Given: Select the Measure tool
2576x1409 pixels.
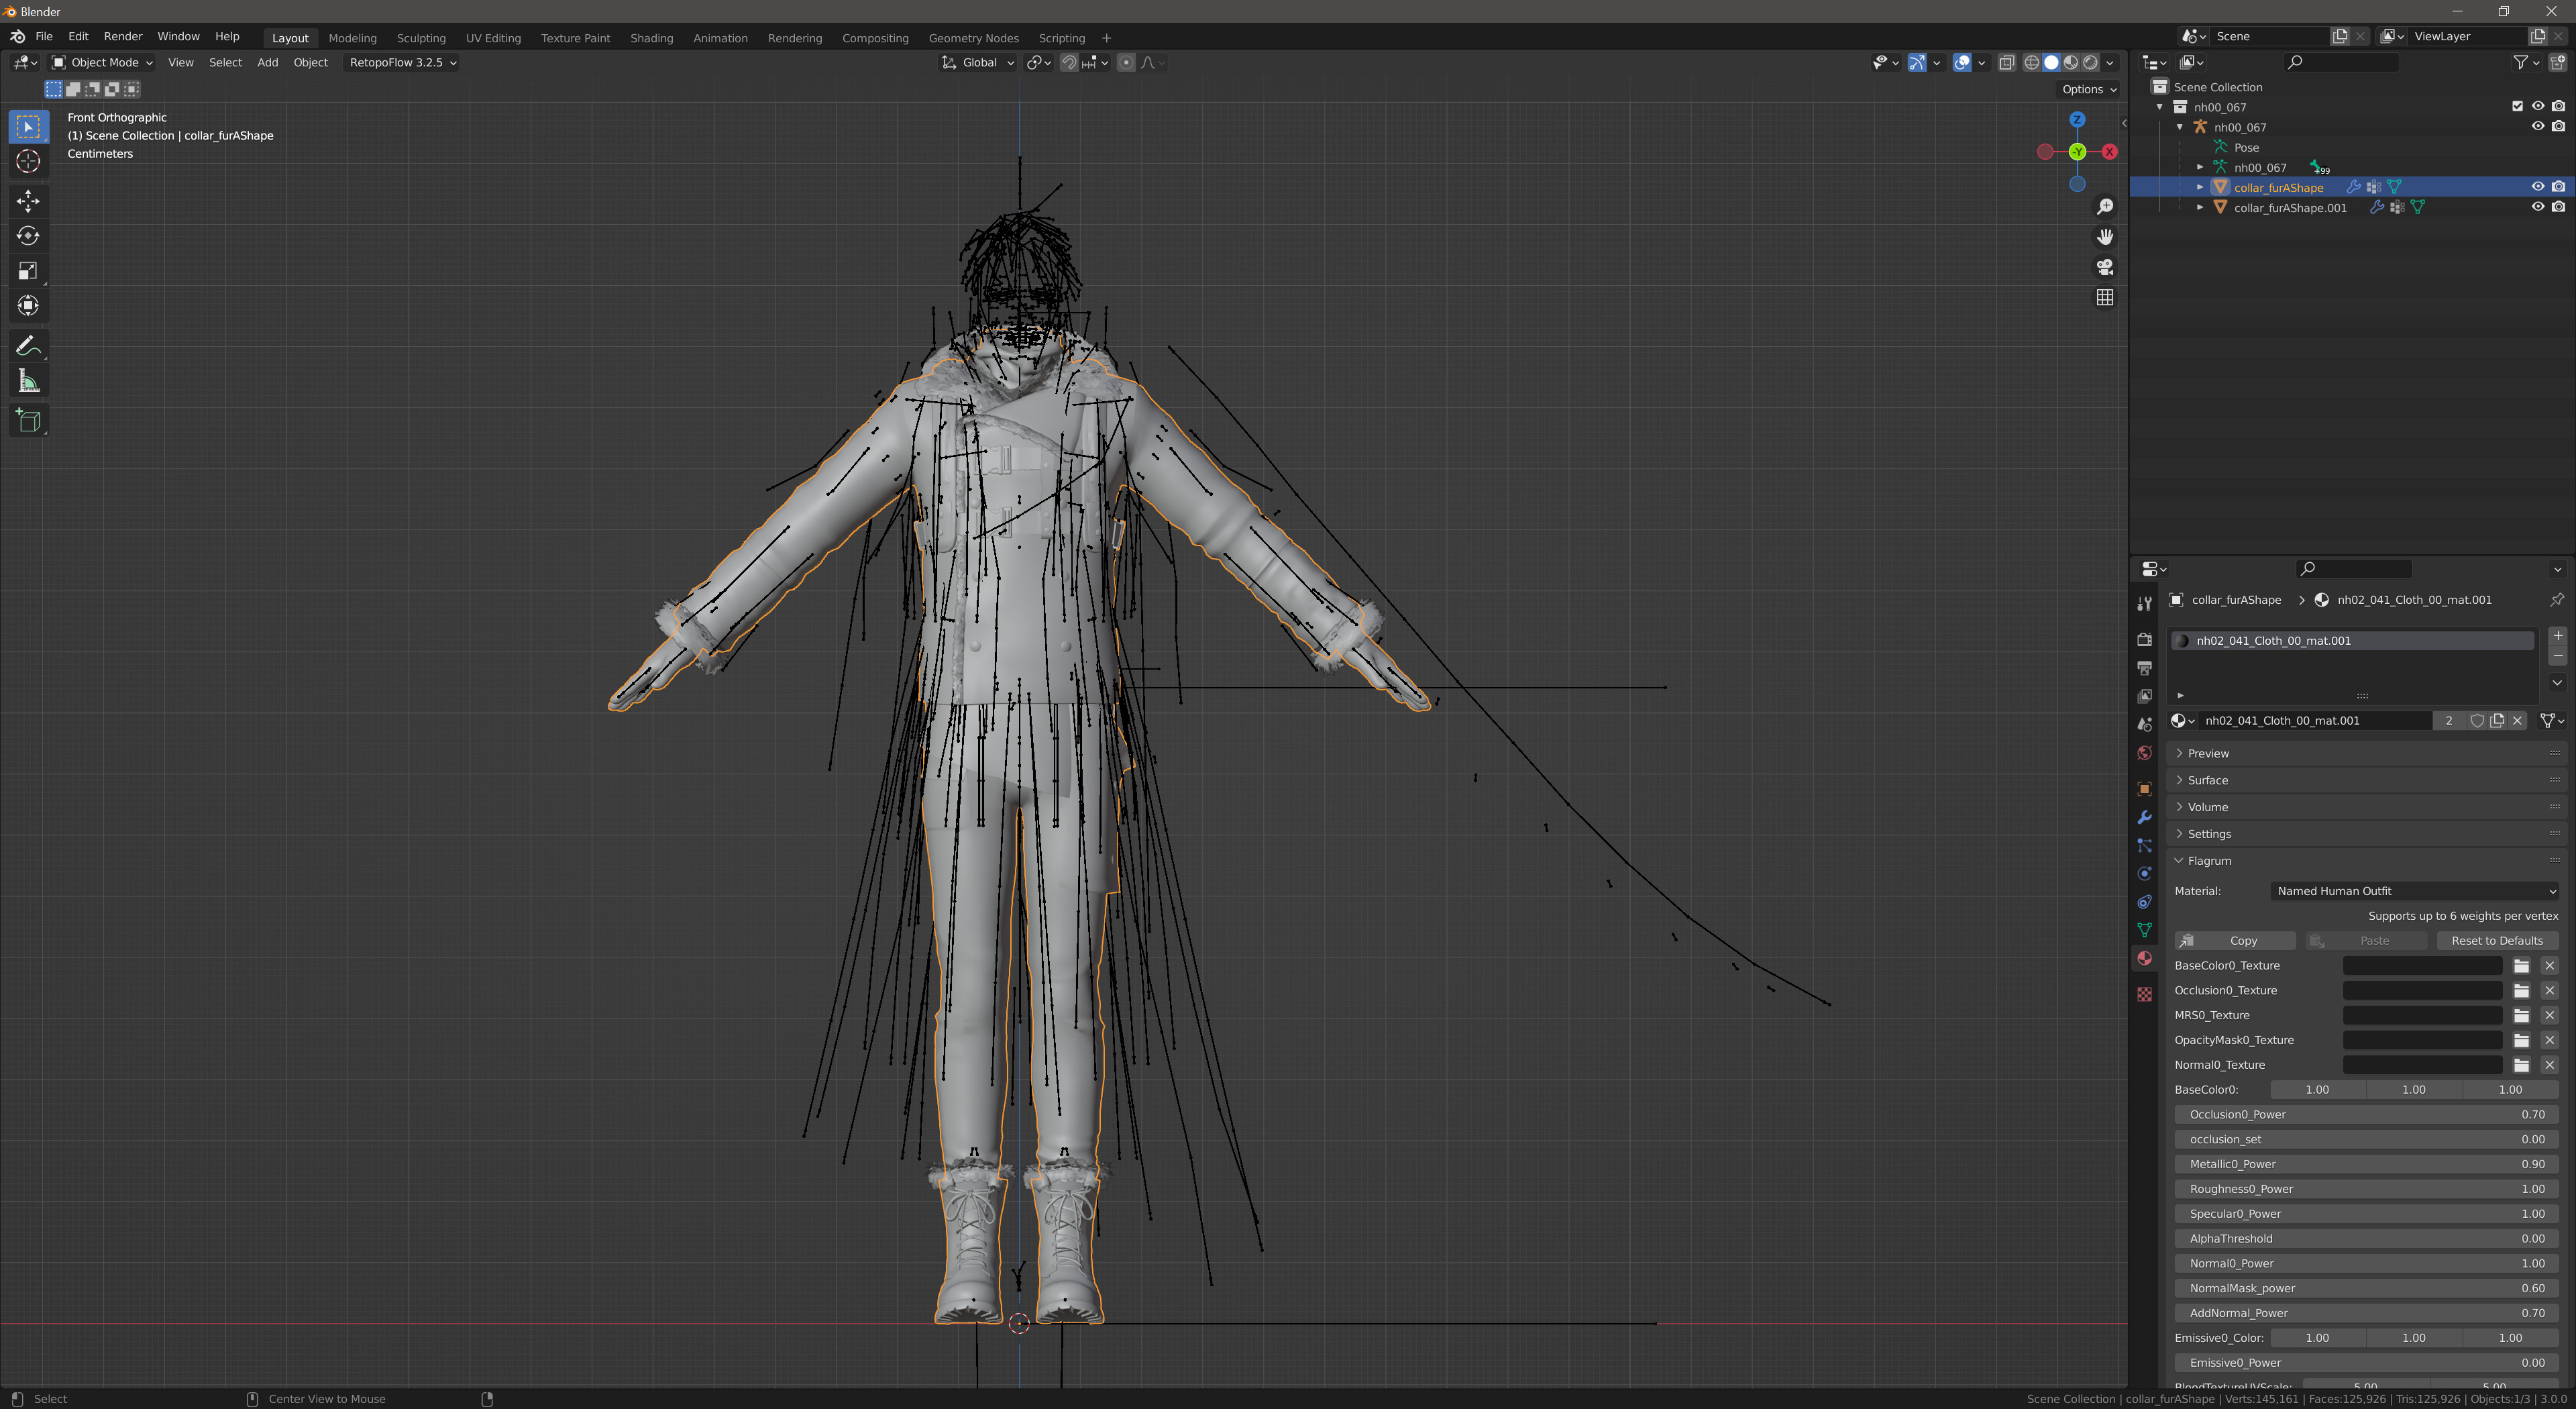Looking at the screenshot, I should [28, 381].
